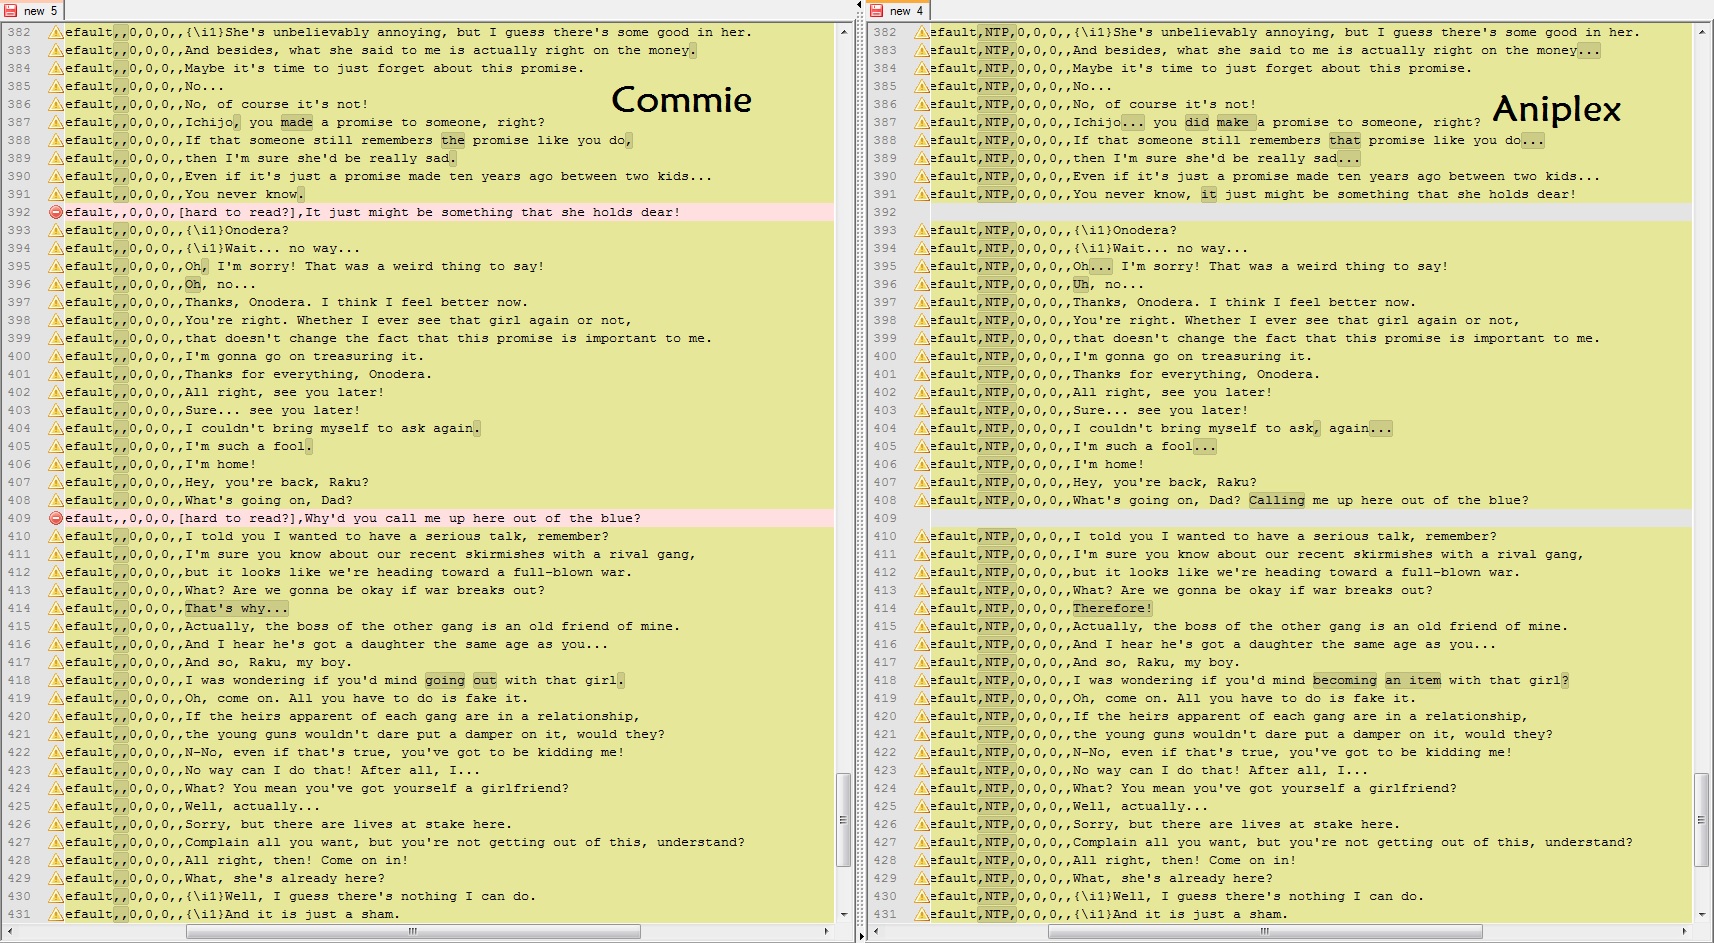Click "[hard to read?]" text on line 392
Viewport: 1714px width, 943px height.
[240, 212]
